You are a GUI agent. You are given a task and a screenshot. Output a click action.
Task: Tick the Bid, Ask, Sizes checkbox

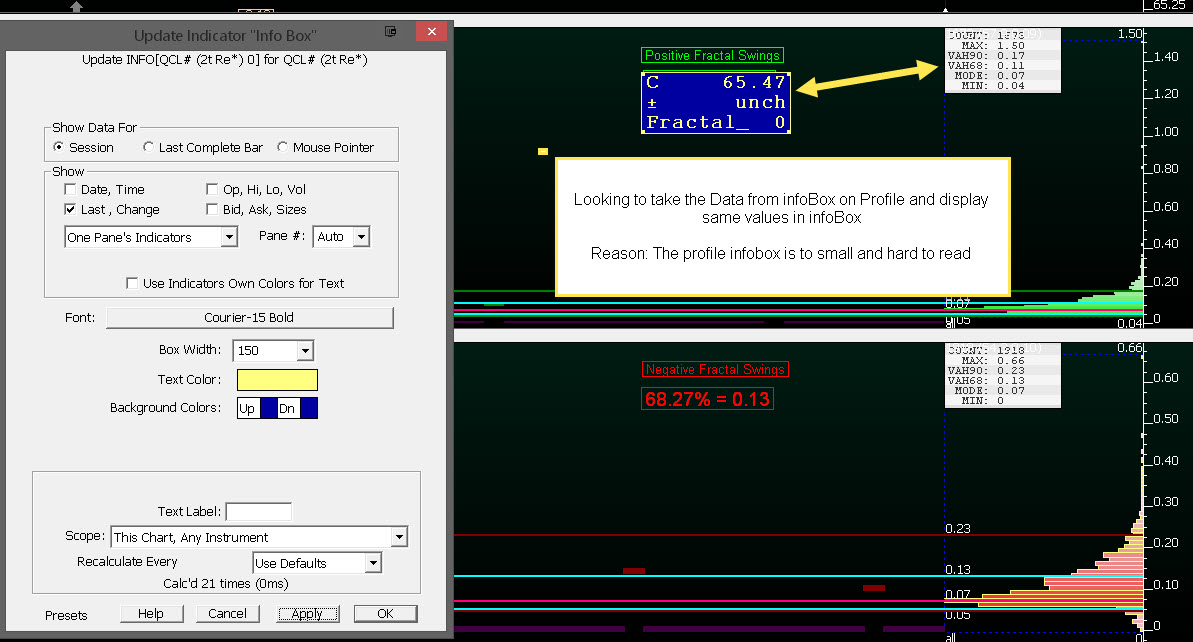[x=212, y=209]
